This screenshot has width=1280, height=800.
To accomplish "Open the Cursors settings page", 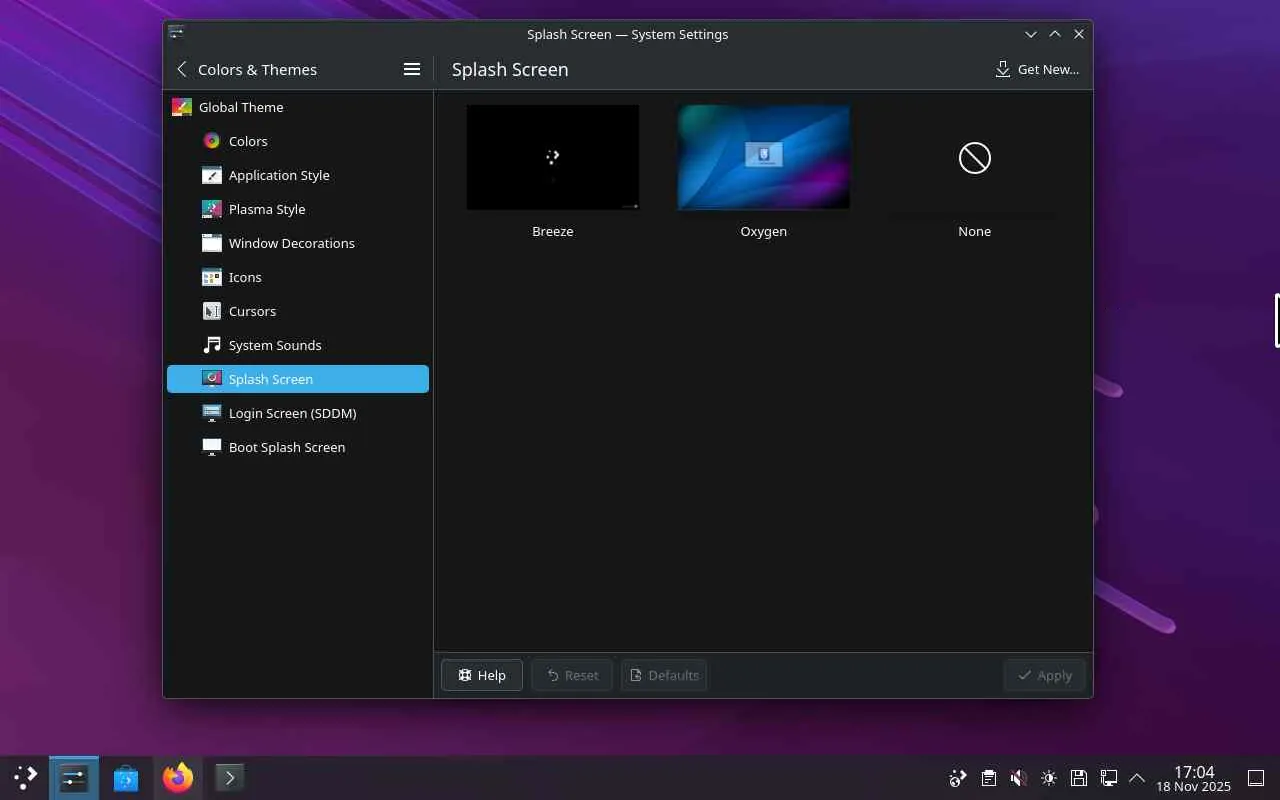I will (298, 311).
